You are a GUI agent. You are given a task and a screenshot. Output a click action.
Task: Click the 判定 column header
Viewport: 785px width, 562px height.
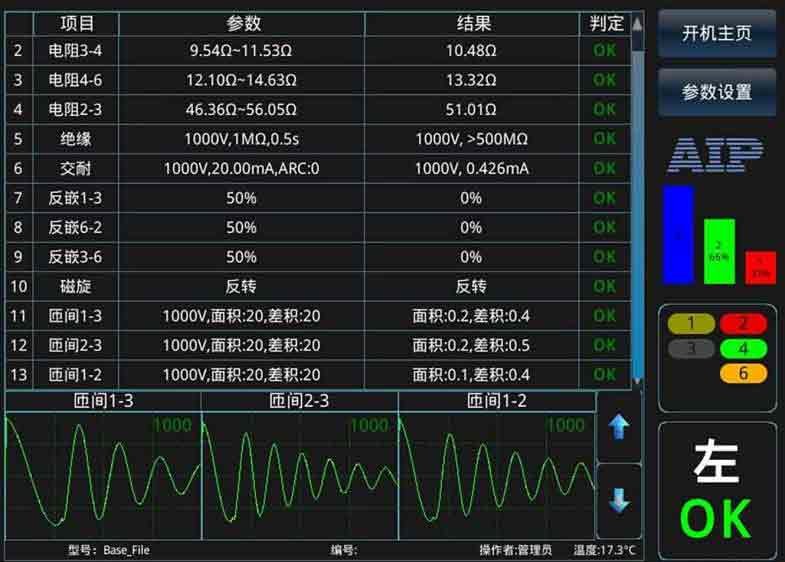[x=605, y=24]
